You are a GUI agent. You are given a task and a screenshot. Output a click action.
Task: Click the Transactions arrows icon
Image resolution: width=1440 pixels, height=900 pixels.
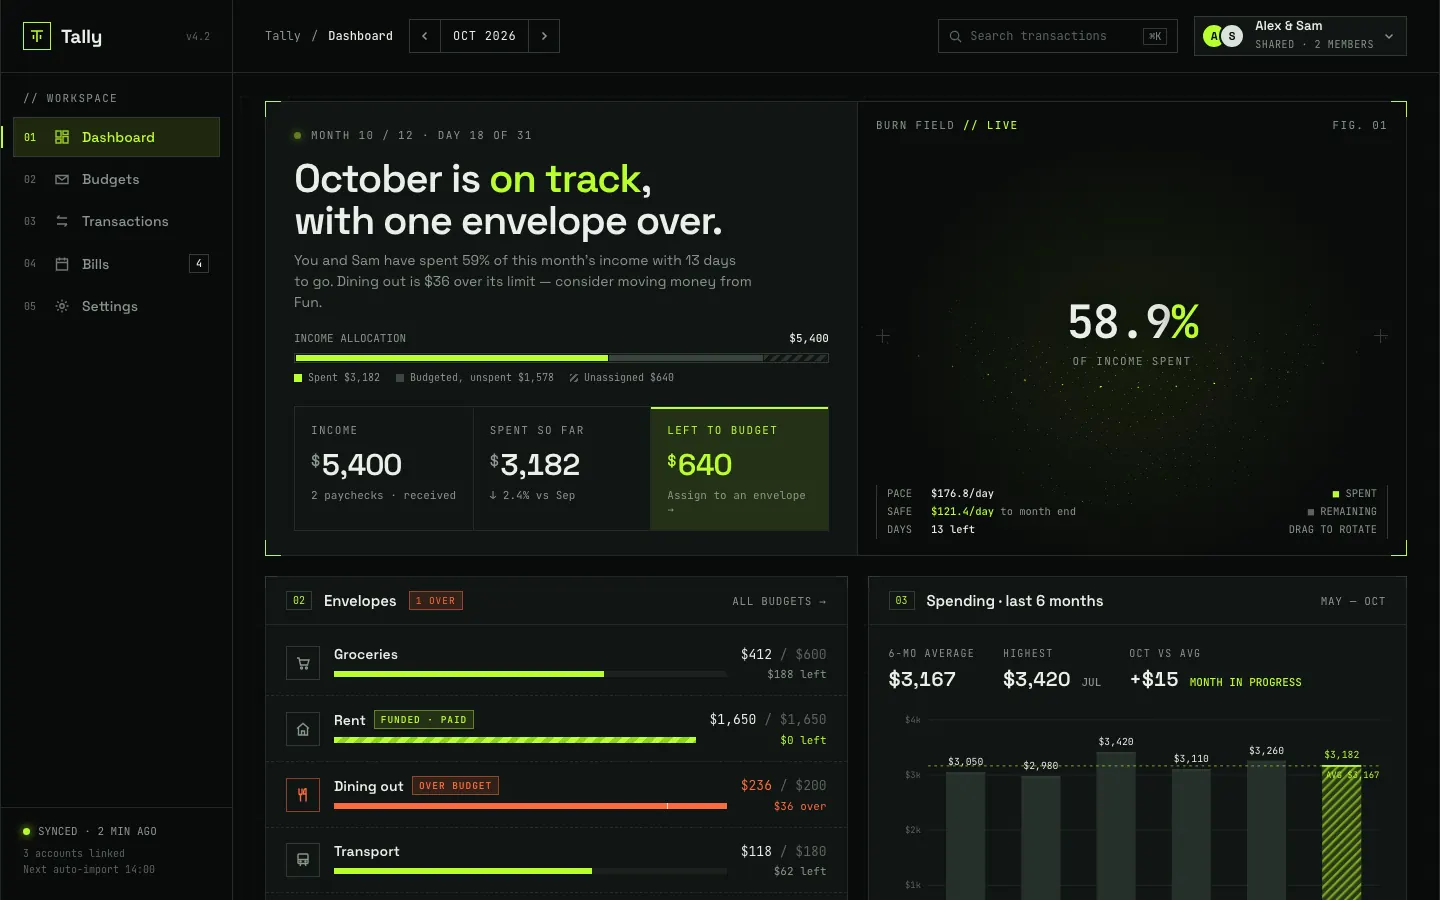[62, 221]
